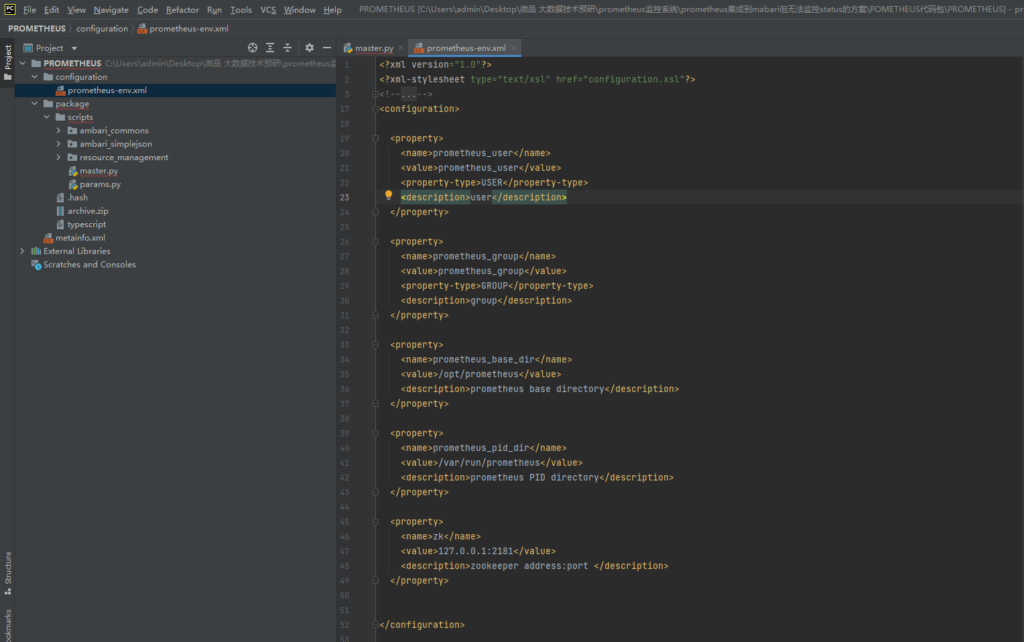Collapse the package folder
The width and height of the screenshot is (1024, 642).
35,104
